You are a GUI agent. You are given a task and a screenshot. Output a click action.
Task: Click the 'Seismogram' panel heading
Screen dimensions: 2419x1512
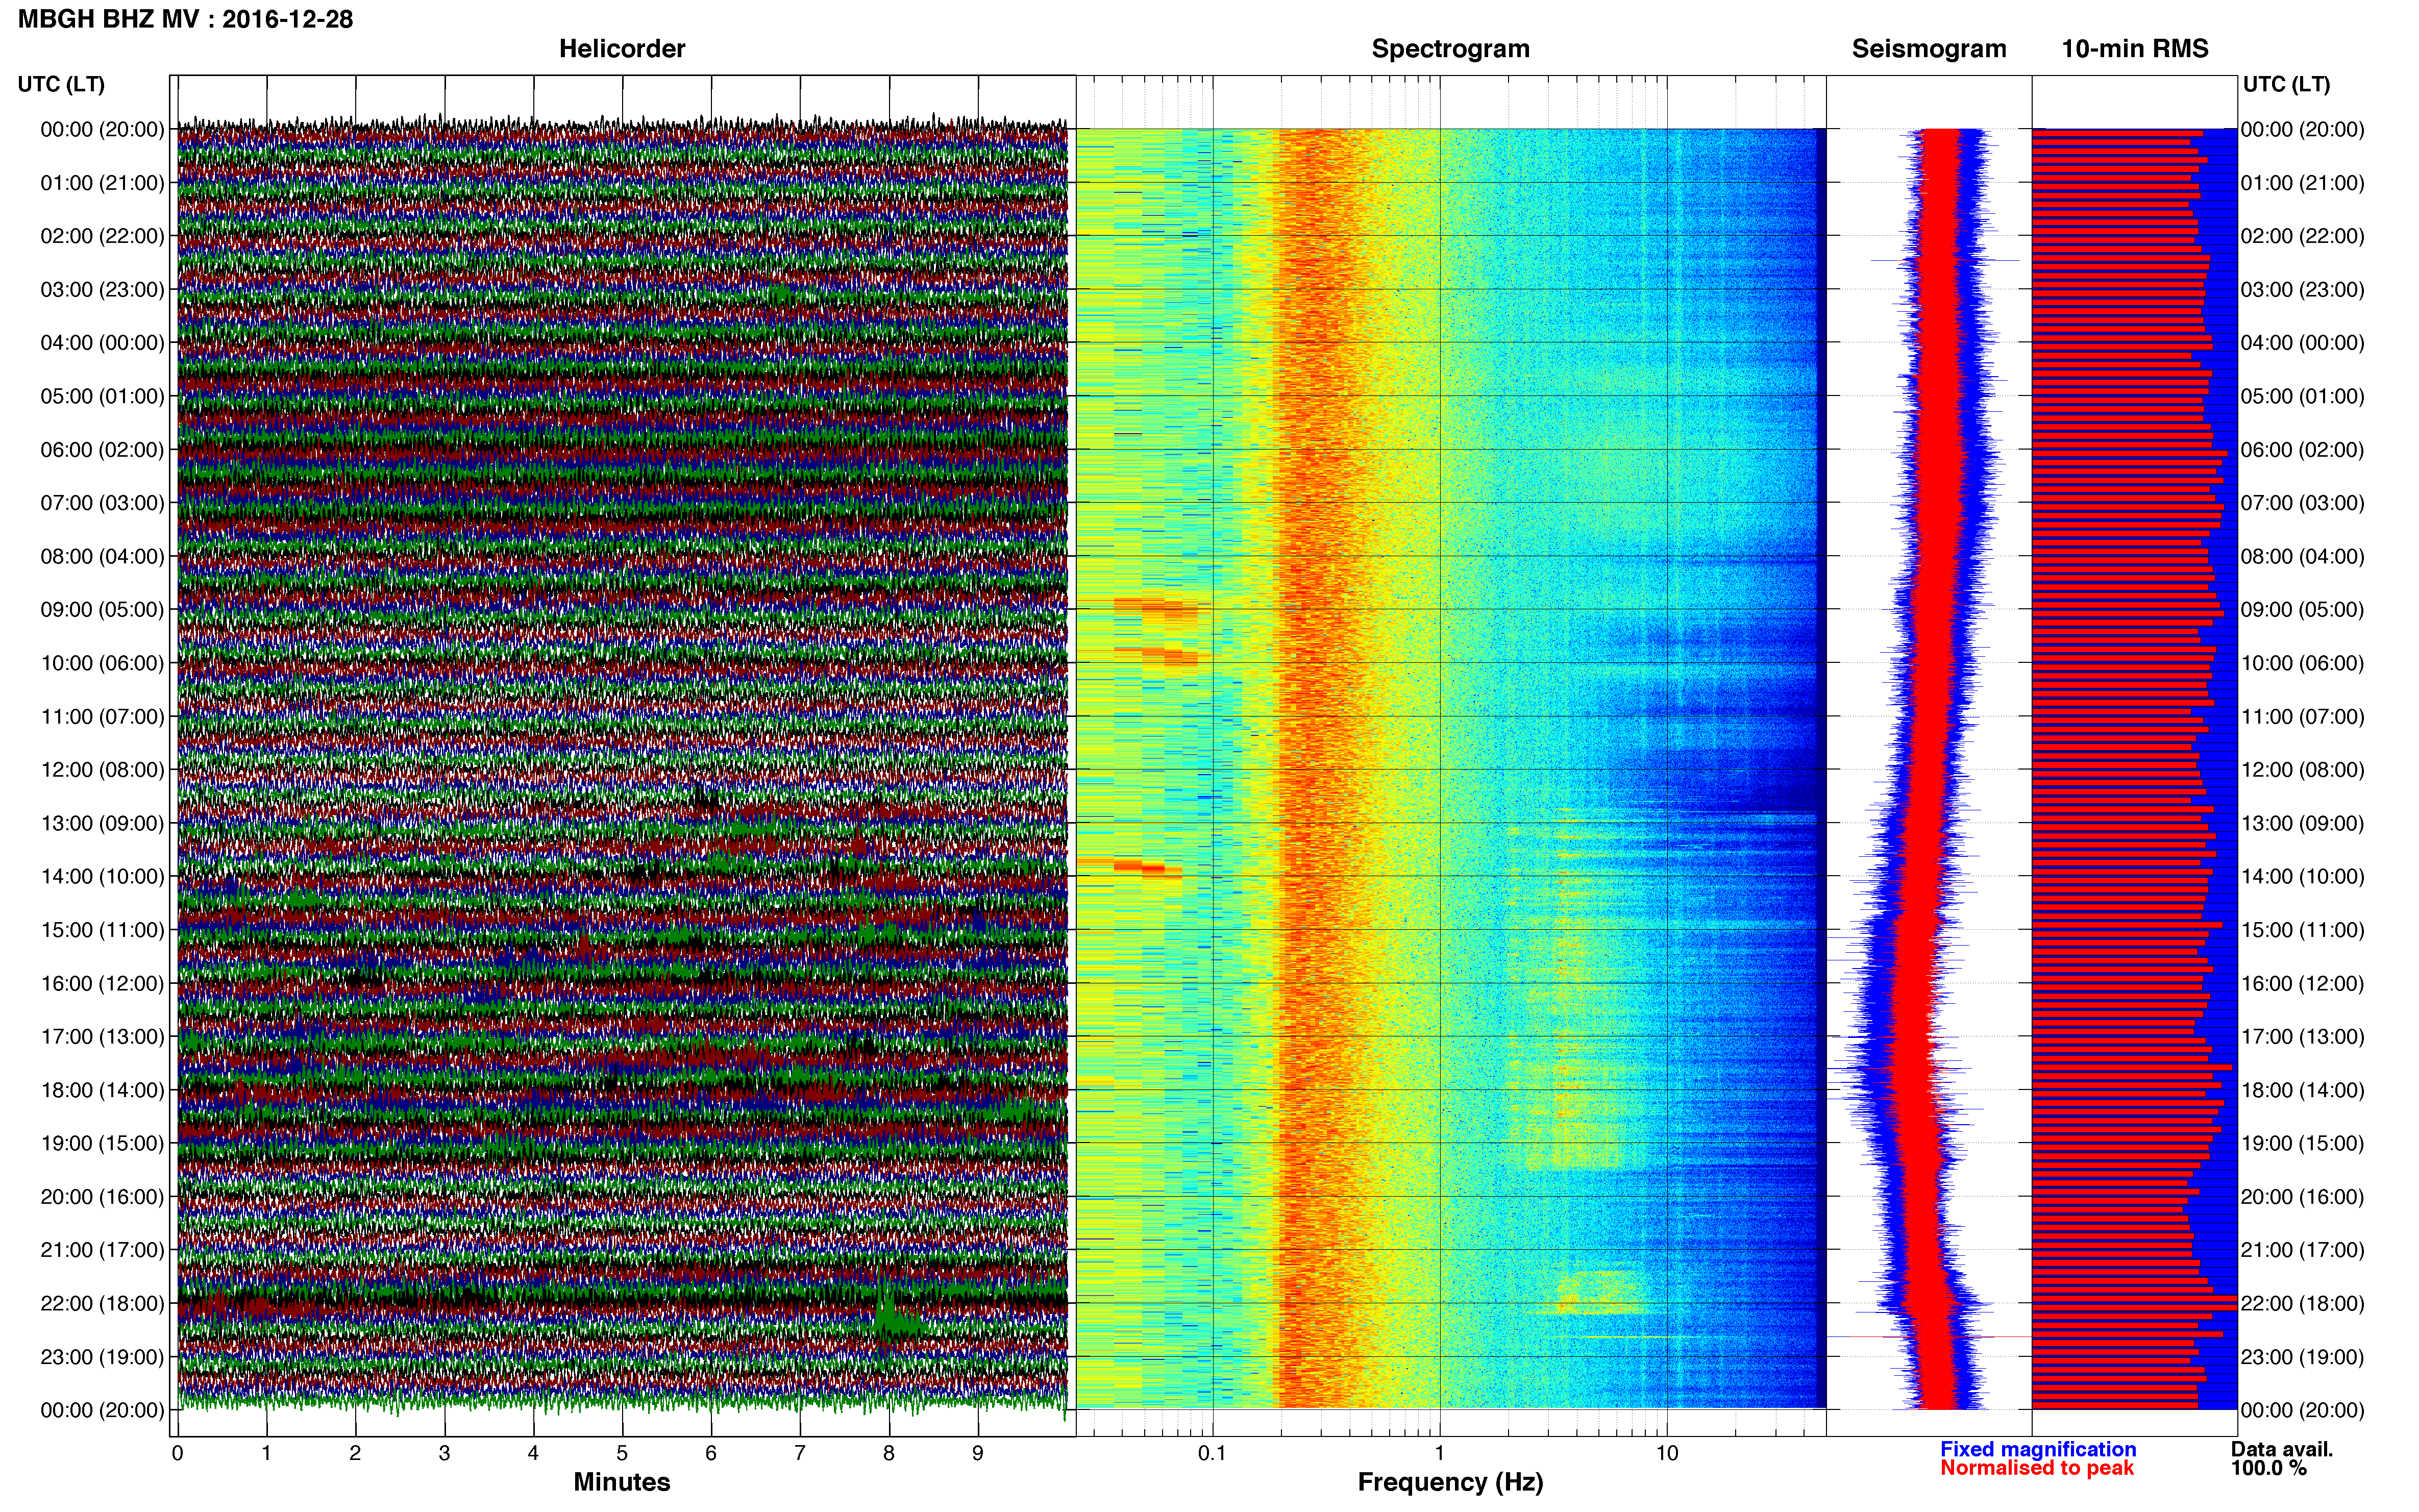pyautogui.click(x=1929, y=49)
